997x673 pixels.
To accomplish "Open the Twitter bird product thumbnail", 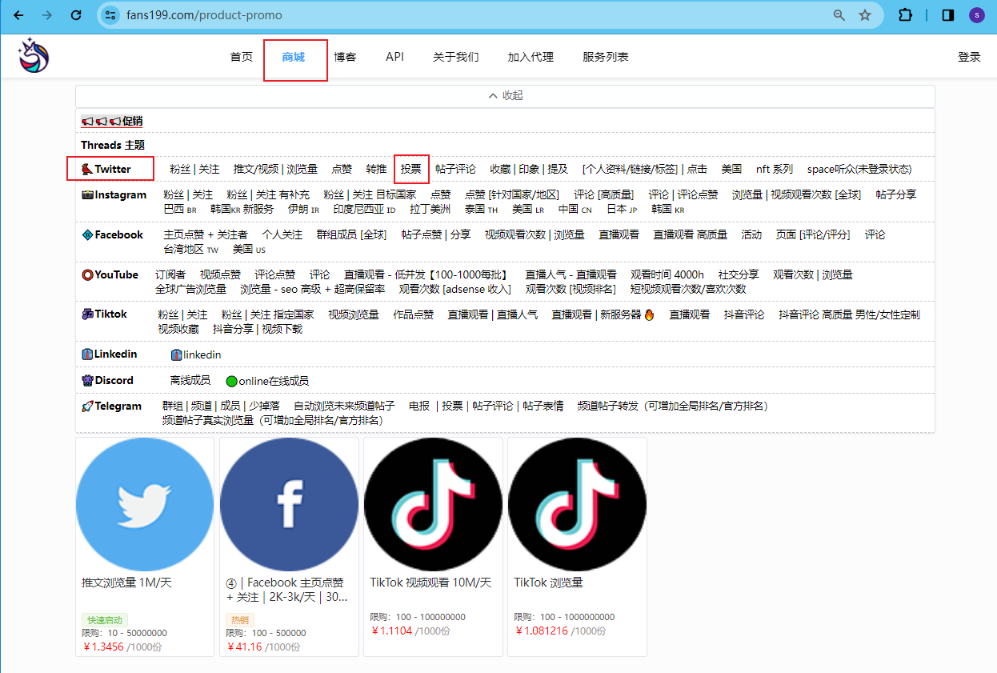I will point(144,505).
